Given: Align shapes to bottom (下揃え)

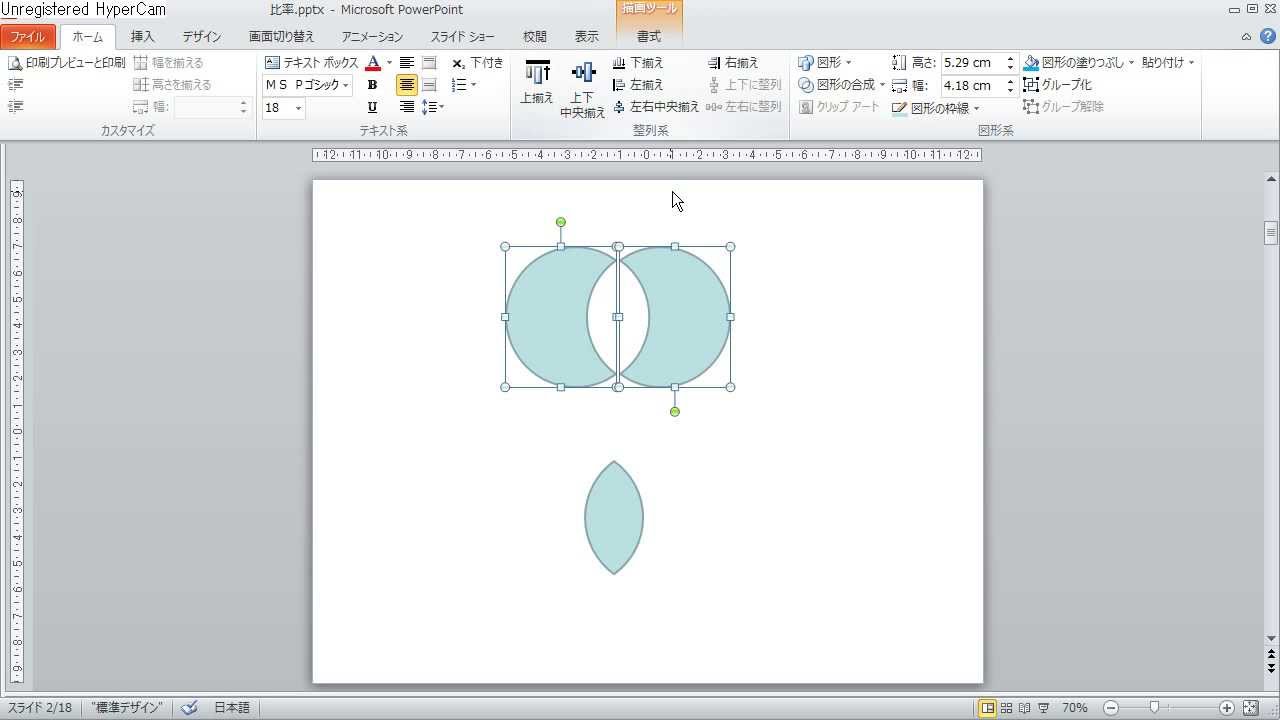Looking at the screenshot, I should coord(638,63).
